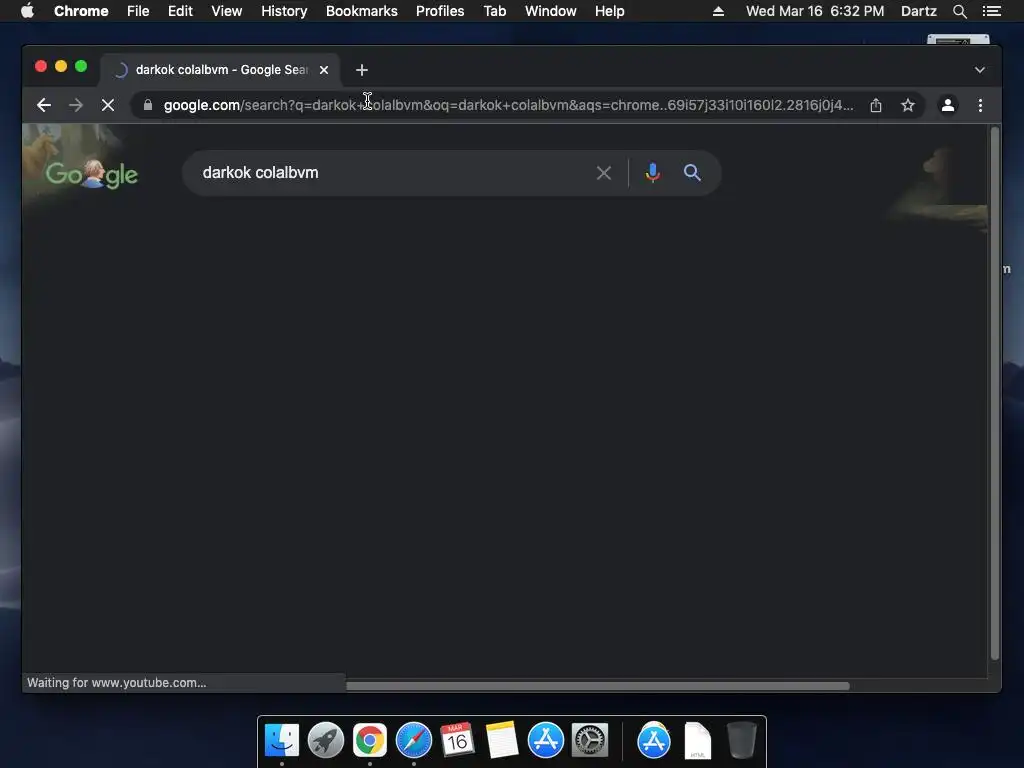The height and width of the screenshot is (768, 1024).
Task: Focus the Chrome address bar URL
Action: [x=508, y=105]
